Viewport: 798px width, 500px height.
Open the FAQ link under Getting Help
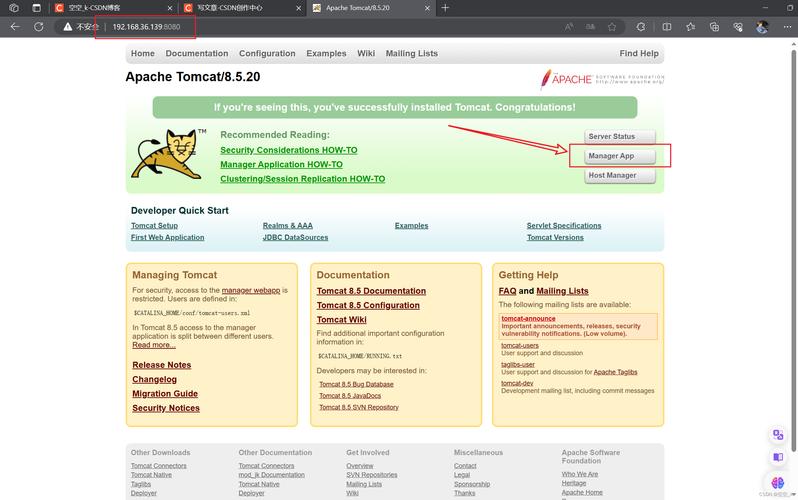click(x=507, y=291)
